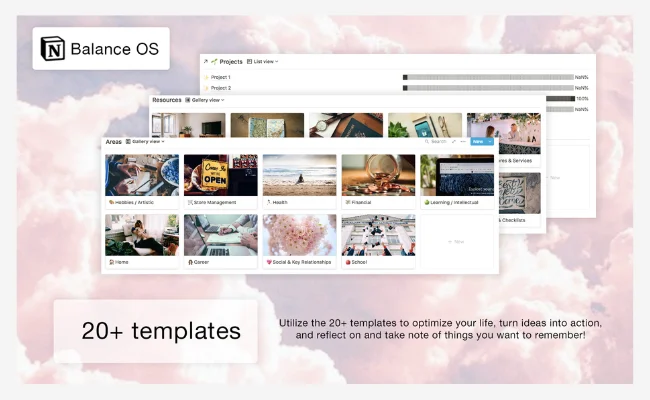Image resolution: width=650 pixels, height=400 pixels.
Task: Open the Career laptop card image
Action: coord(221,235)
